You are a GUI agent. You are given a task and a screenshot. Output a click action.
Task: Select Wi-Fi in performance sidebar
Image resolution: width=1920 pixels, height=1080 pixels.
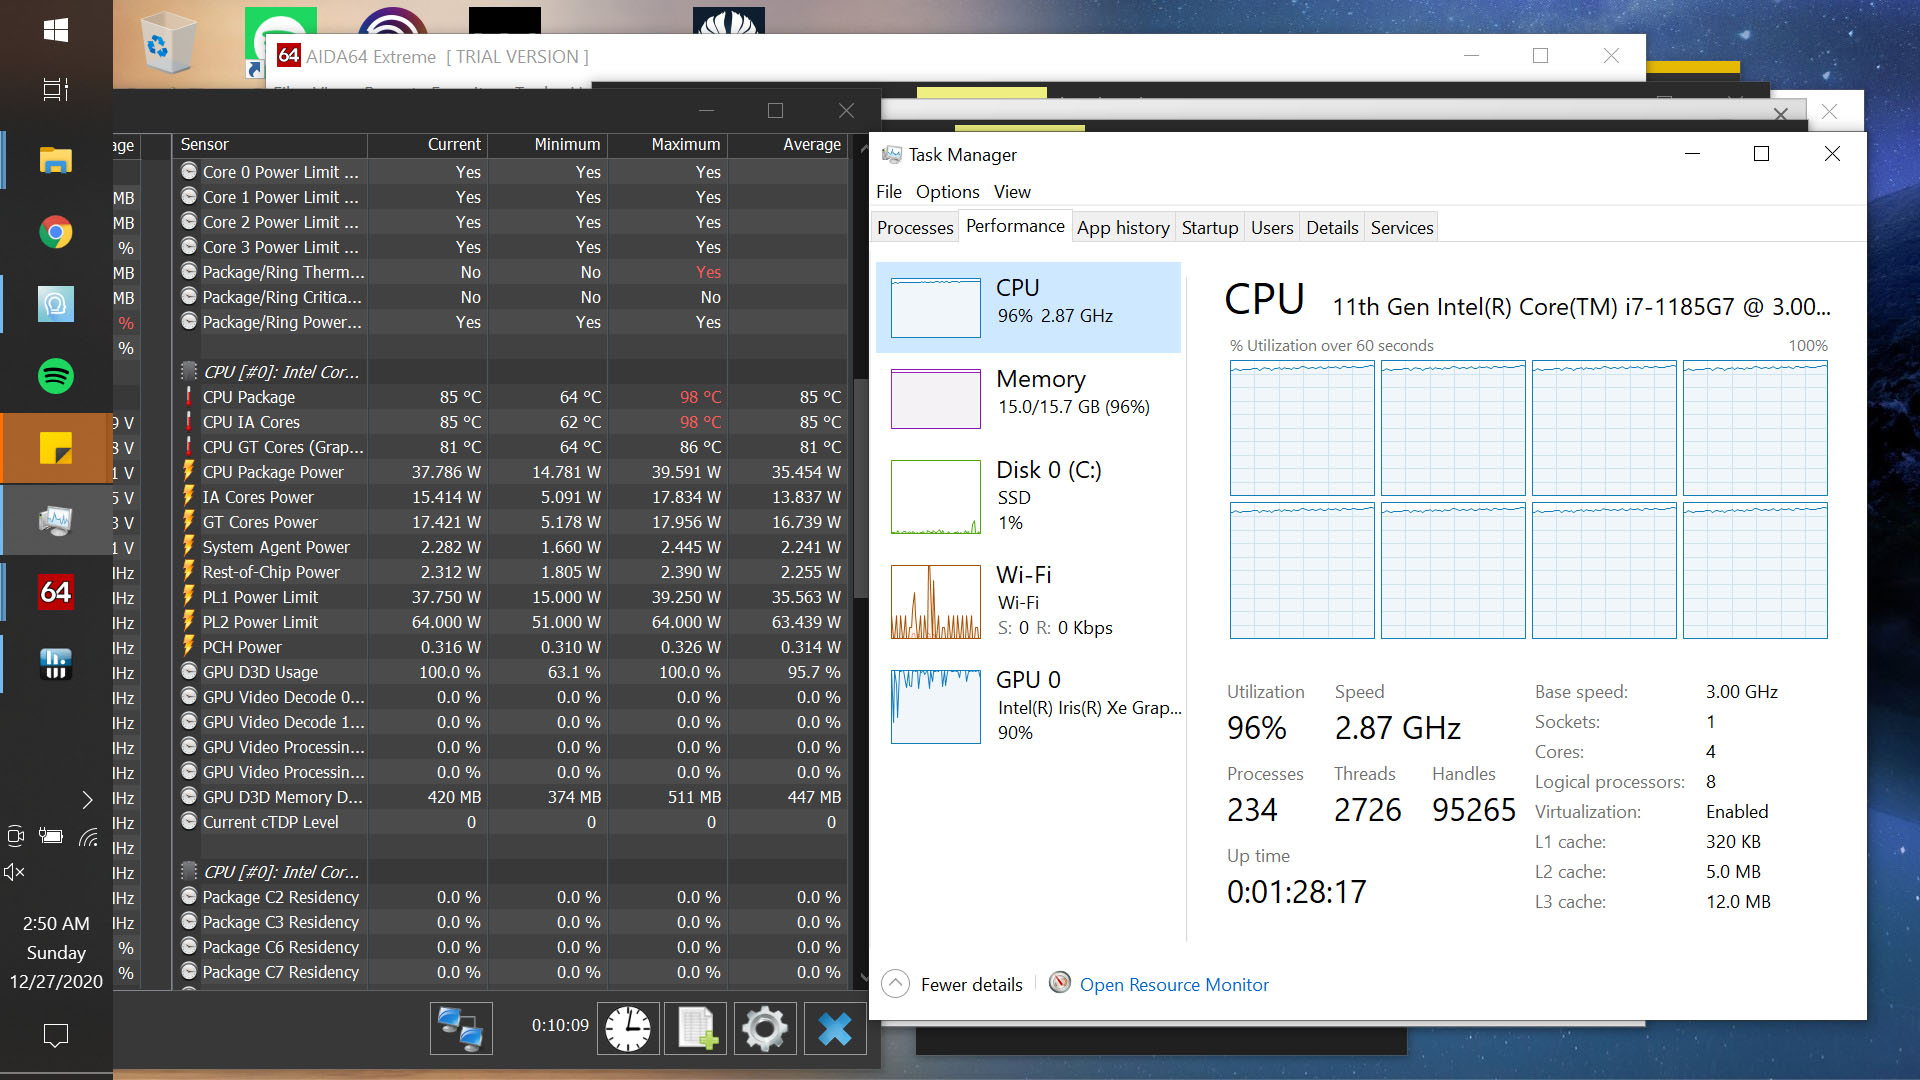tap(1028, 601)
